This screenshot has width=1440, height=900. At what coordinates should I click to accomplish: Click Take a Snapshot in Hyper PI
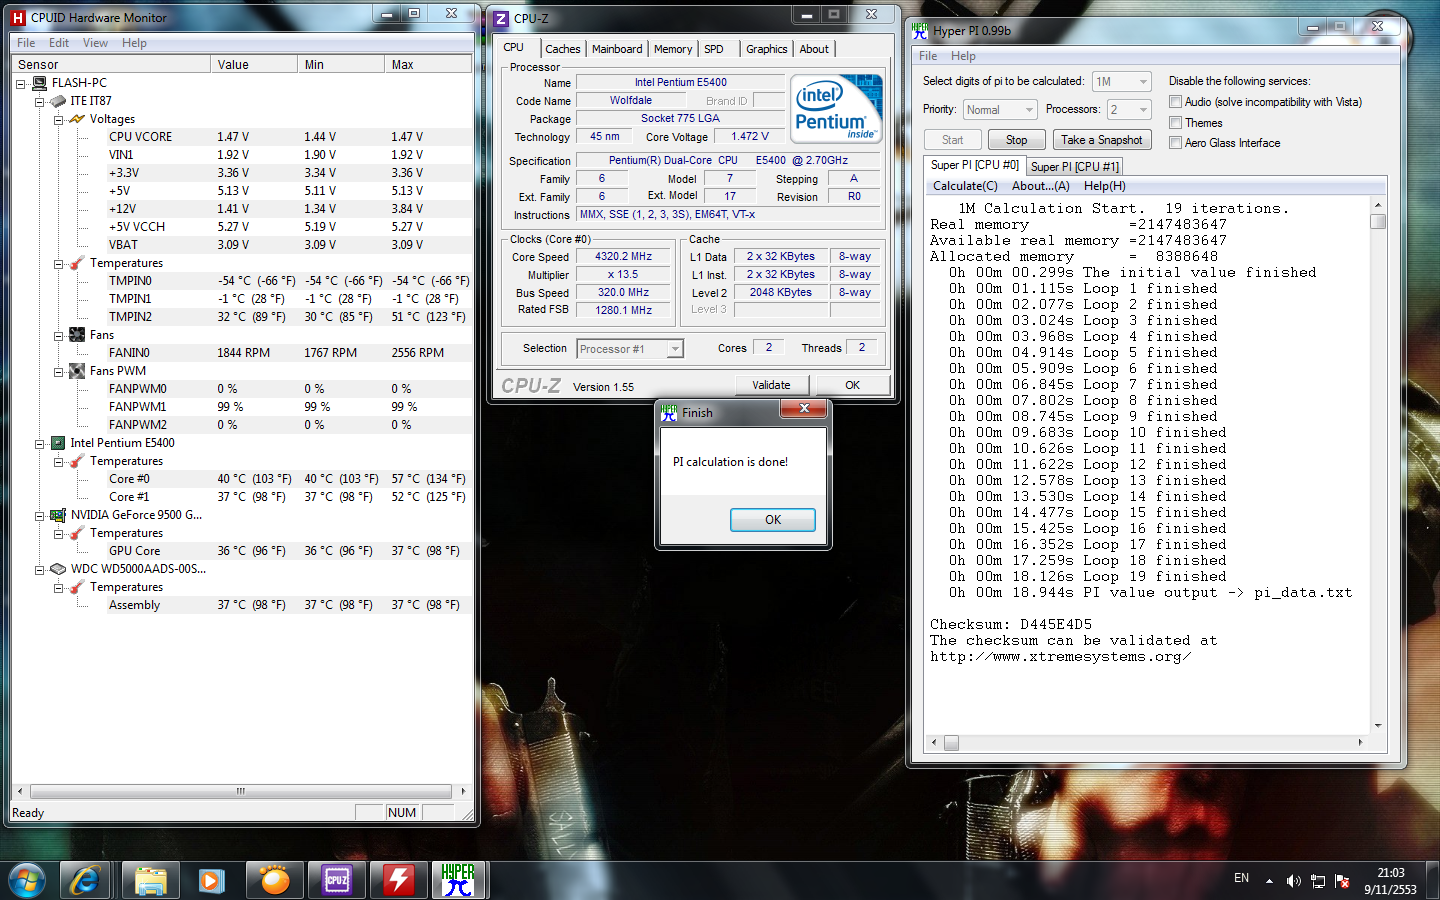[x=1102, y=140]
